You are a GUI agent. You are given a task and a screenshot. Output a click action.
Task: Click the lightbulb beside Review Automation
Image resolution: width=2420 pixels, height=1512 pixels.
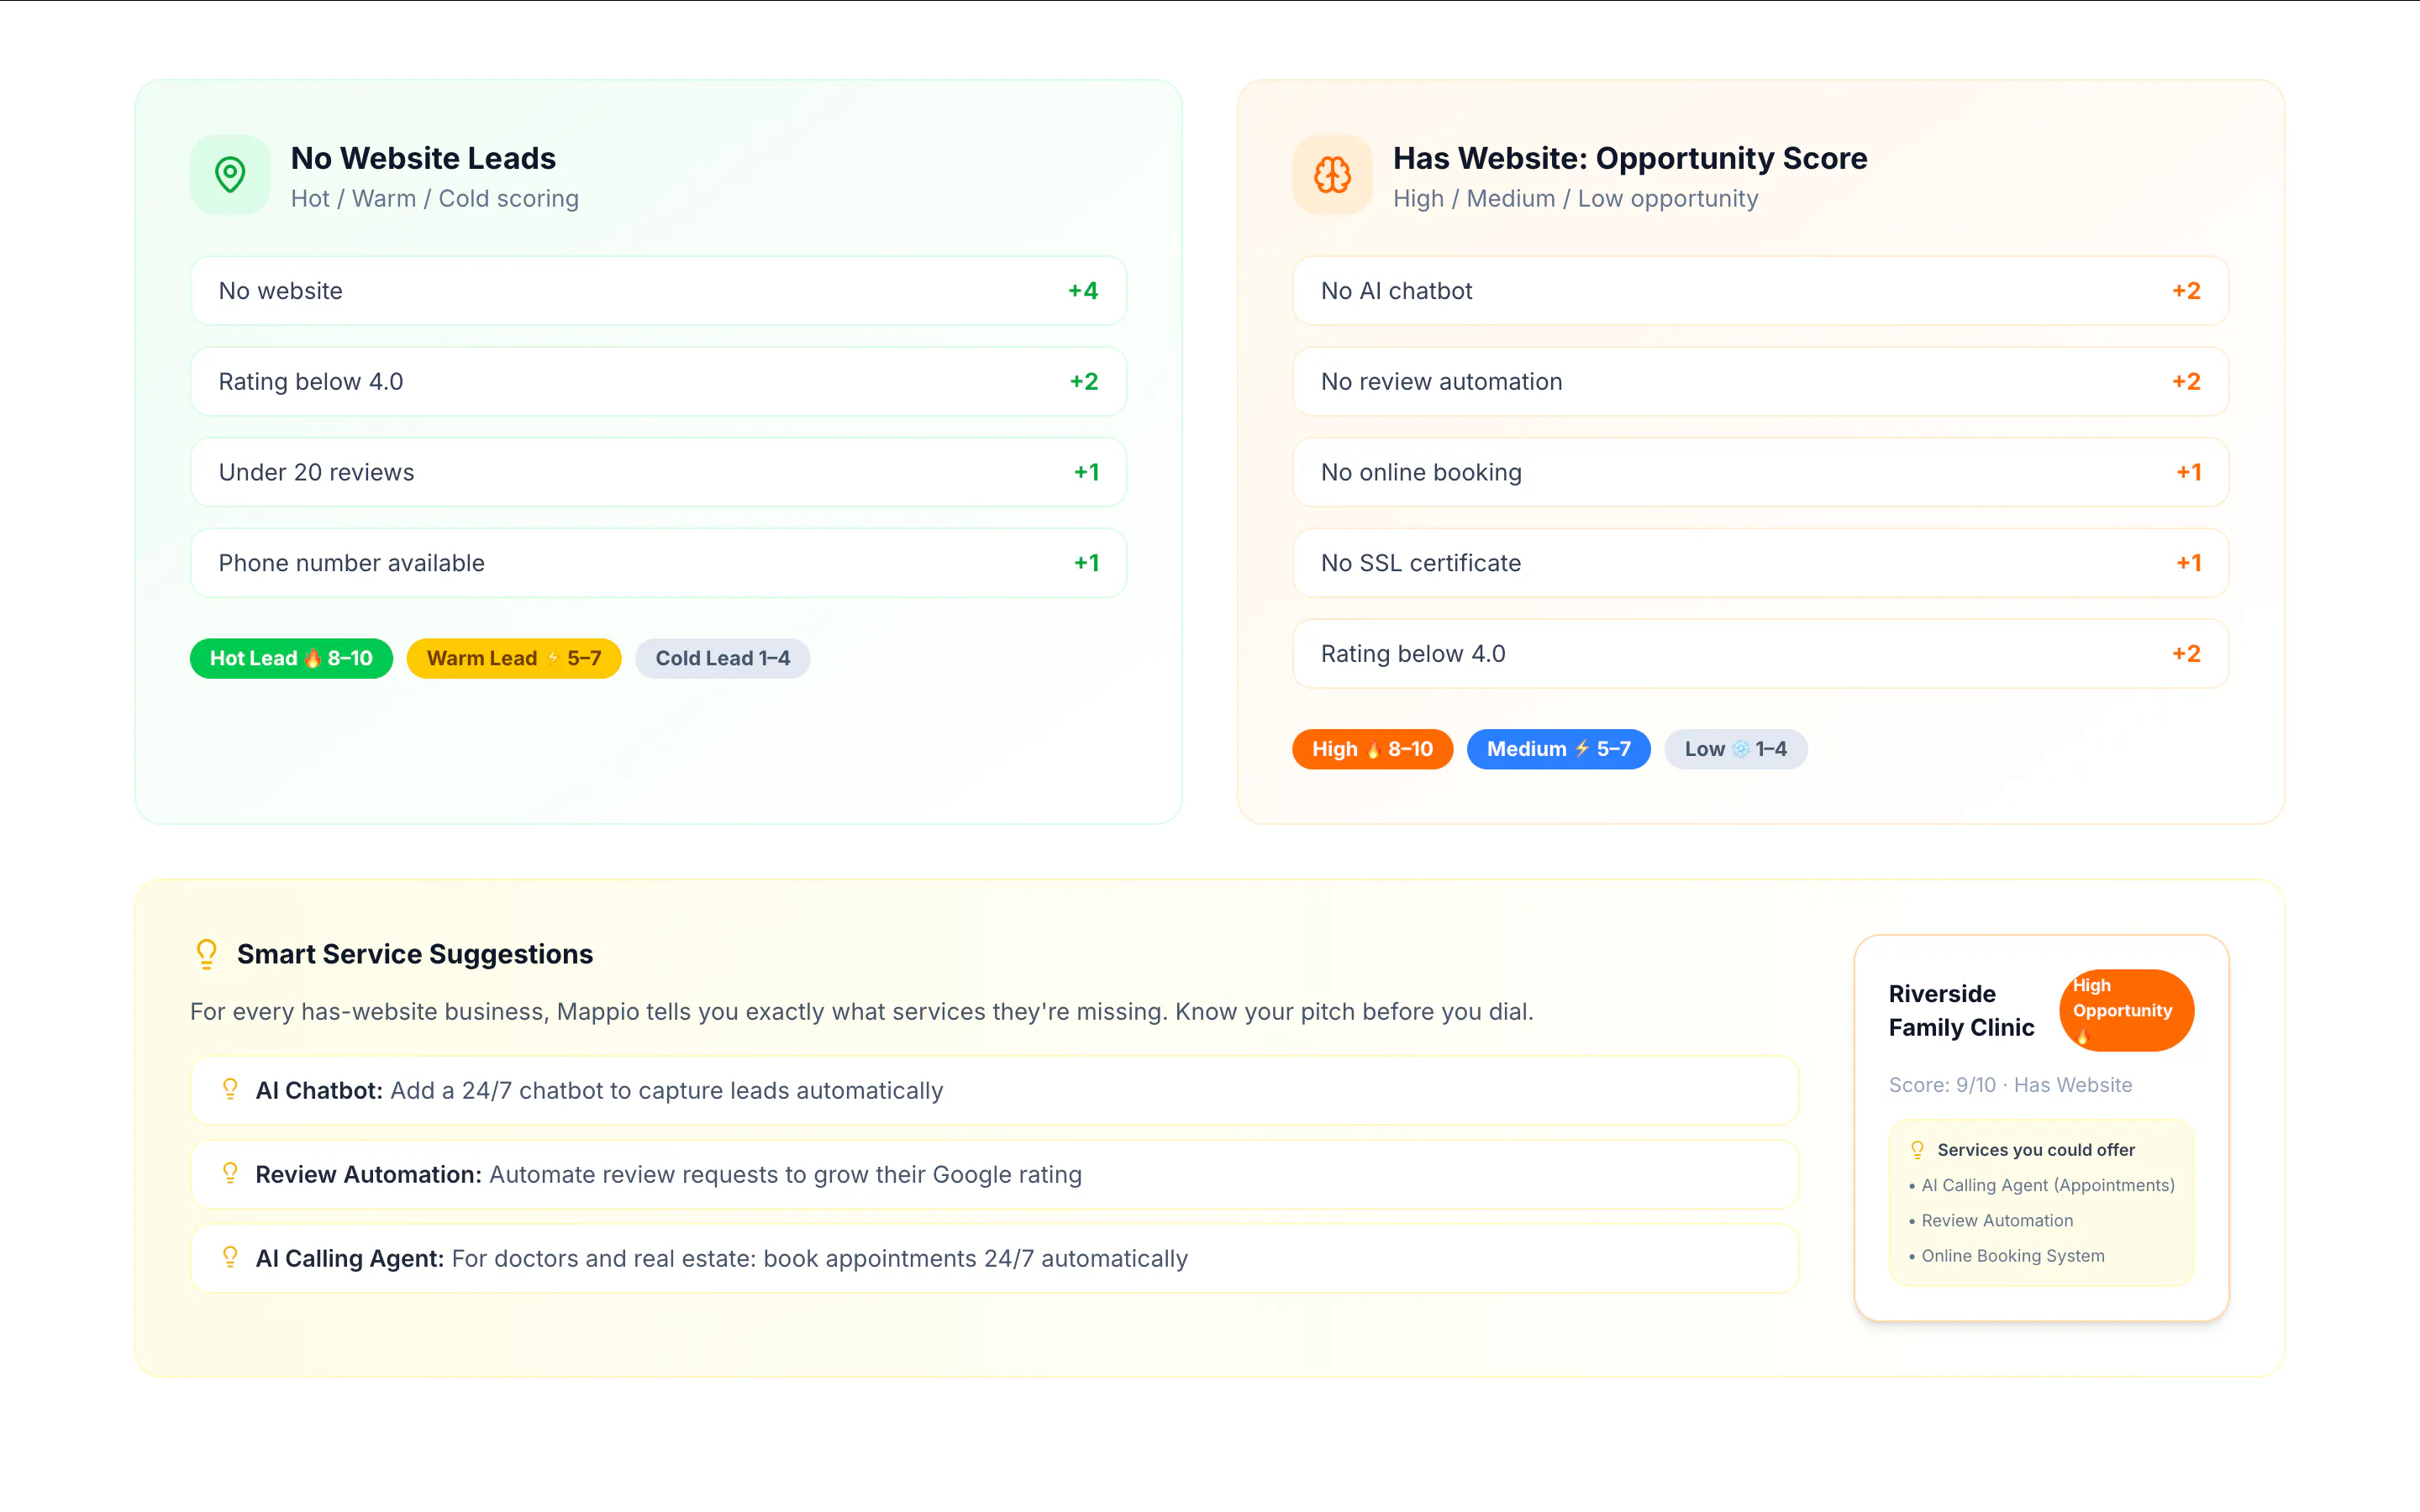[230, 1173]
